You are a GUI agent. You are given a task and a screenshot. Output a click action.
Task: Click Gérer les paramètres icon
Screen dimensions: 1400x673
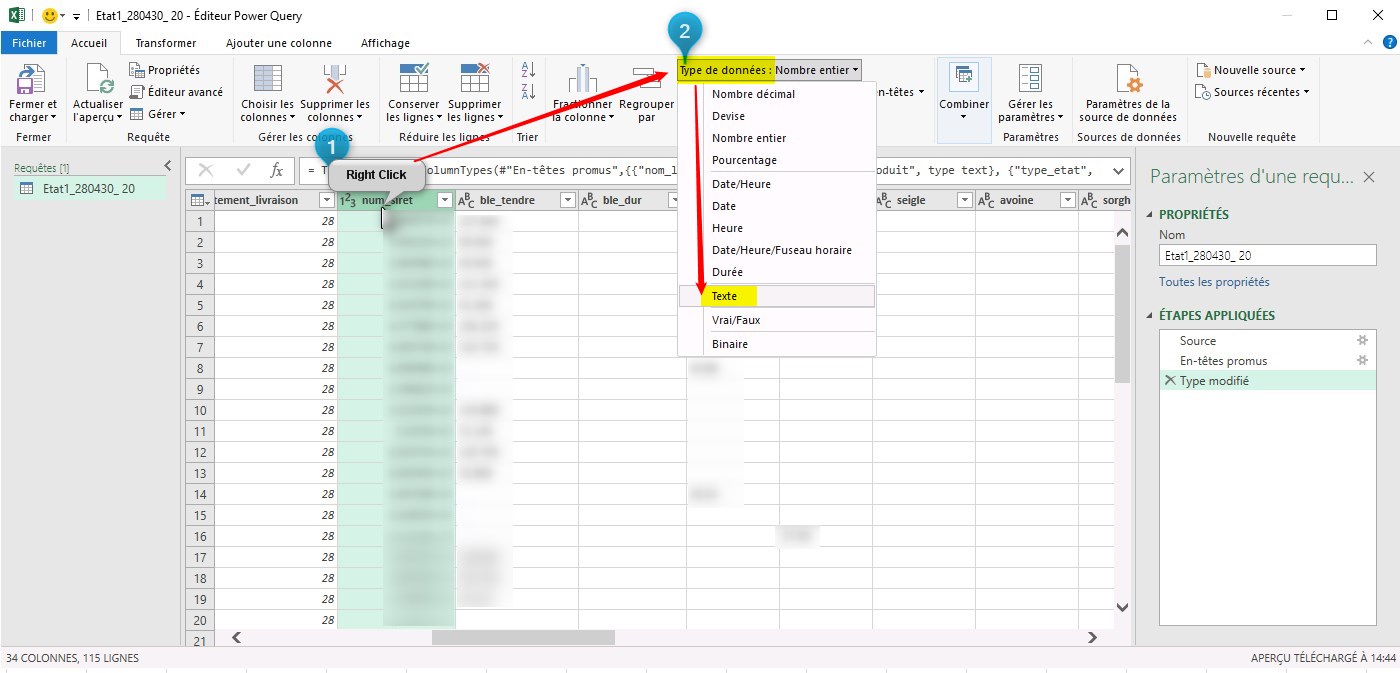tap(1030, 80)
